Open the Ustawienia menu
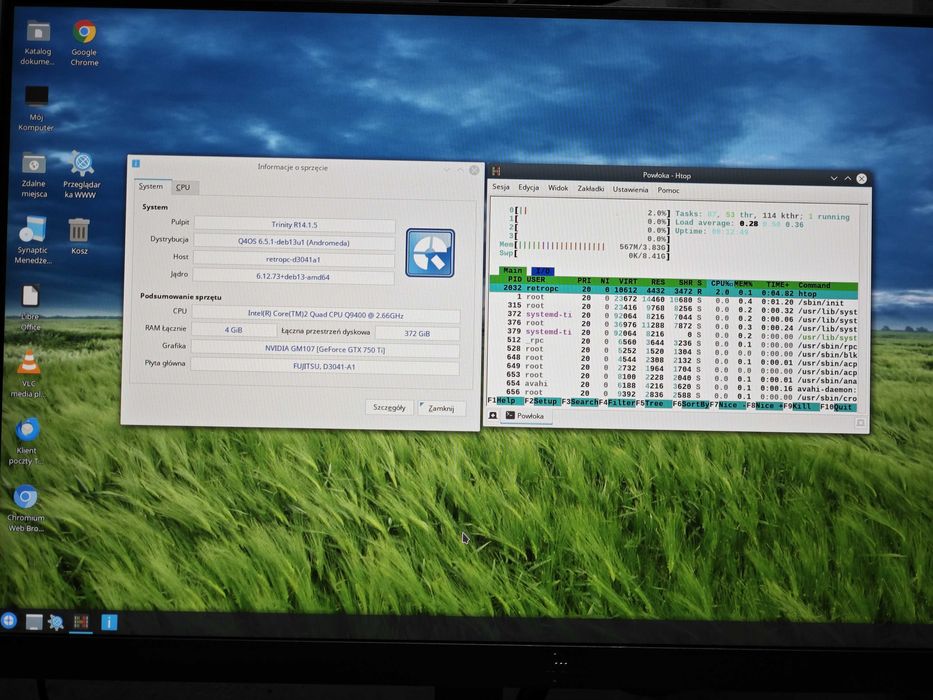This screenshot has width=933, height=700. pos(630,189)
